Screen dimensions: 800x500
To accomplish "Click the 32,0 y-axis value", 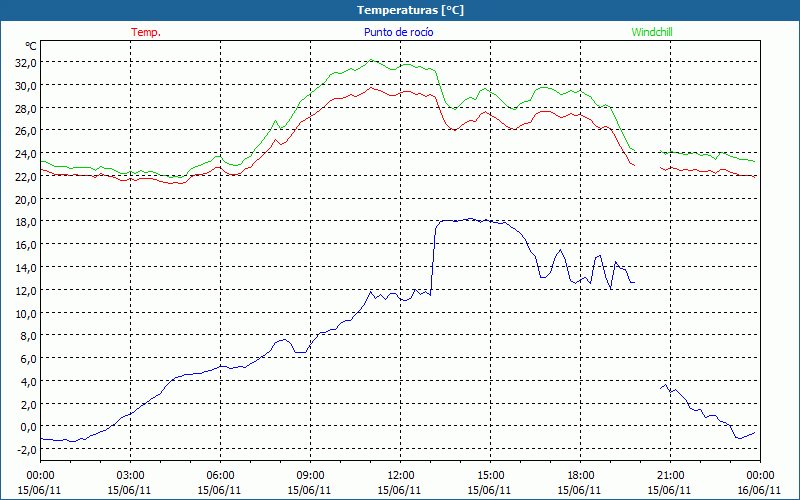I will pyautogui.click(x=26, y=63).
